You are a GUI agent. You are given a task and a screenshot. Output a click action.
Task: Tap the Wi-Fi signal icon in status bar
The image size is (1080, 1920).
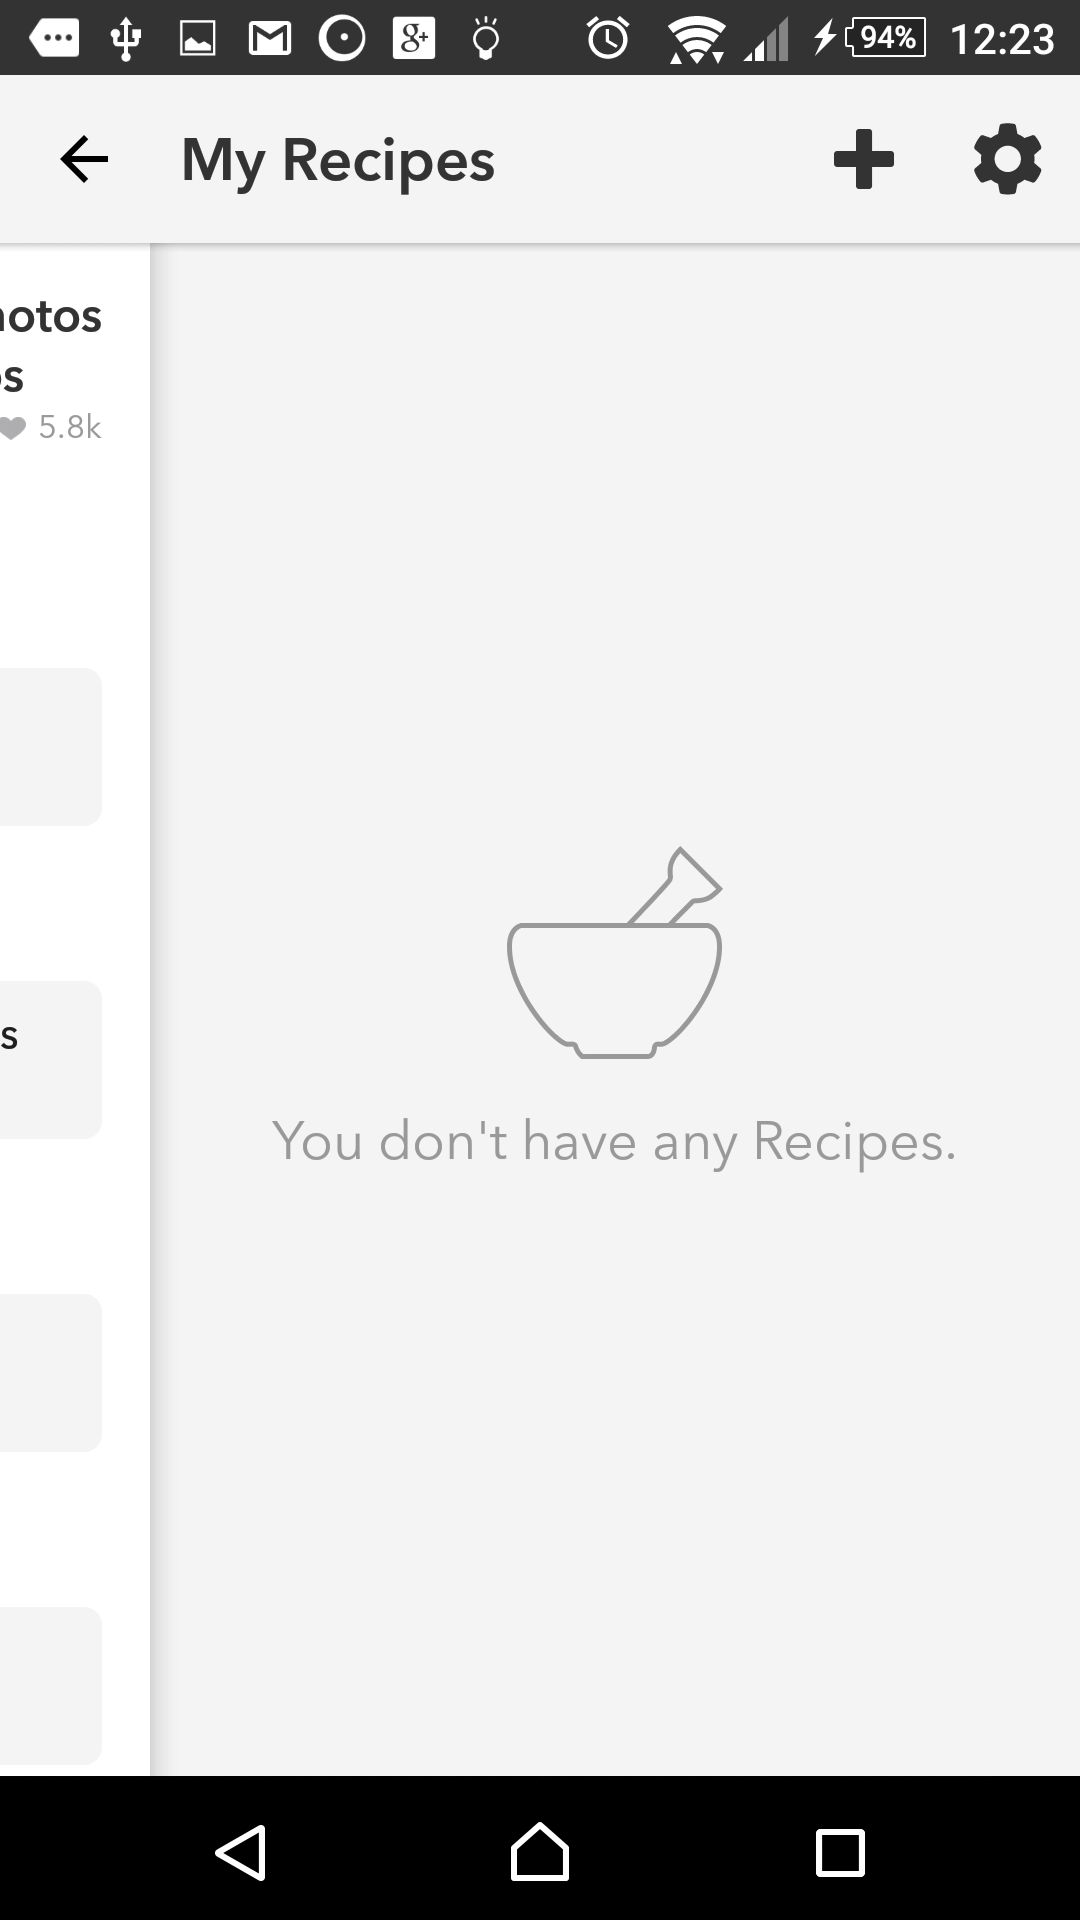pyautogui.click(x=697, y=40)
